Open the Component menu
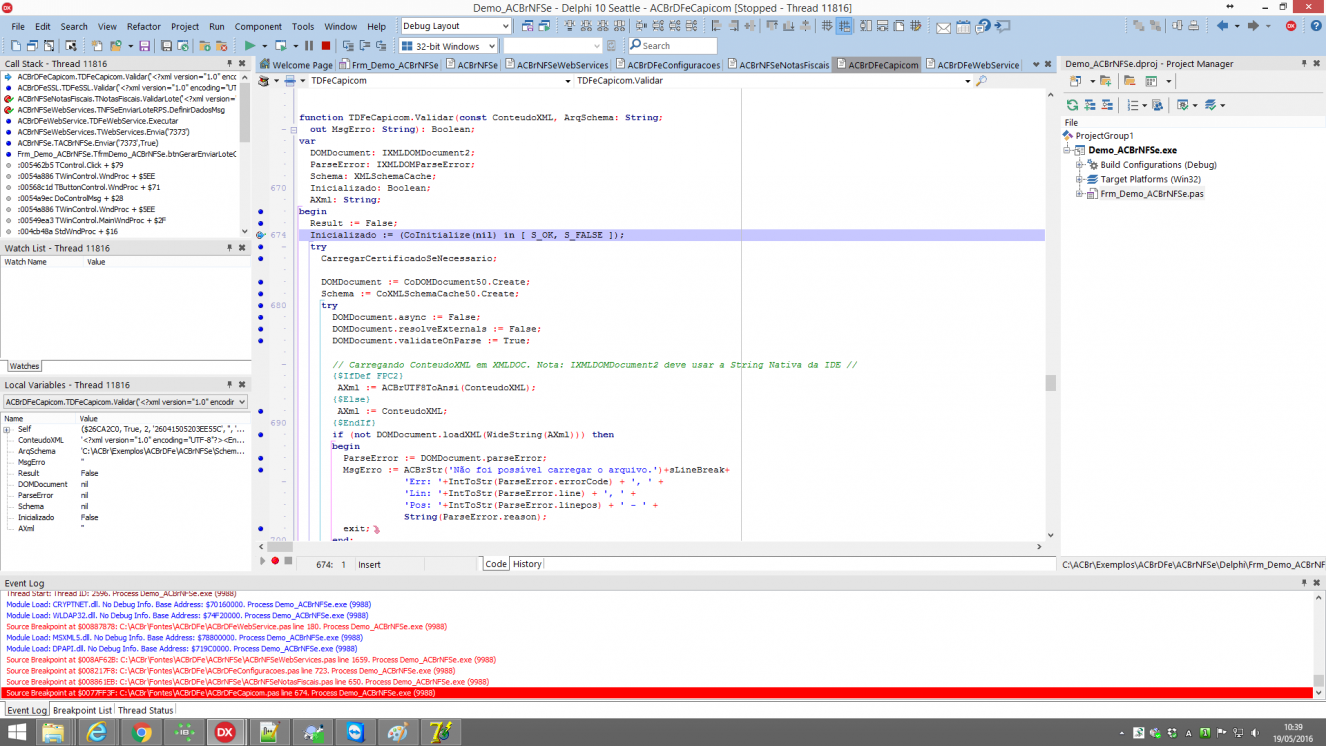The width and height of the screenshot is (1326, 746). coord(258,27)
